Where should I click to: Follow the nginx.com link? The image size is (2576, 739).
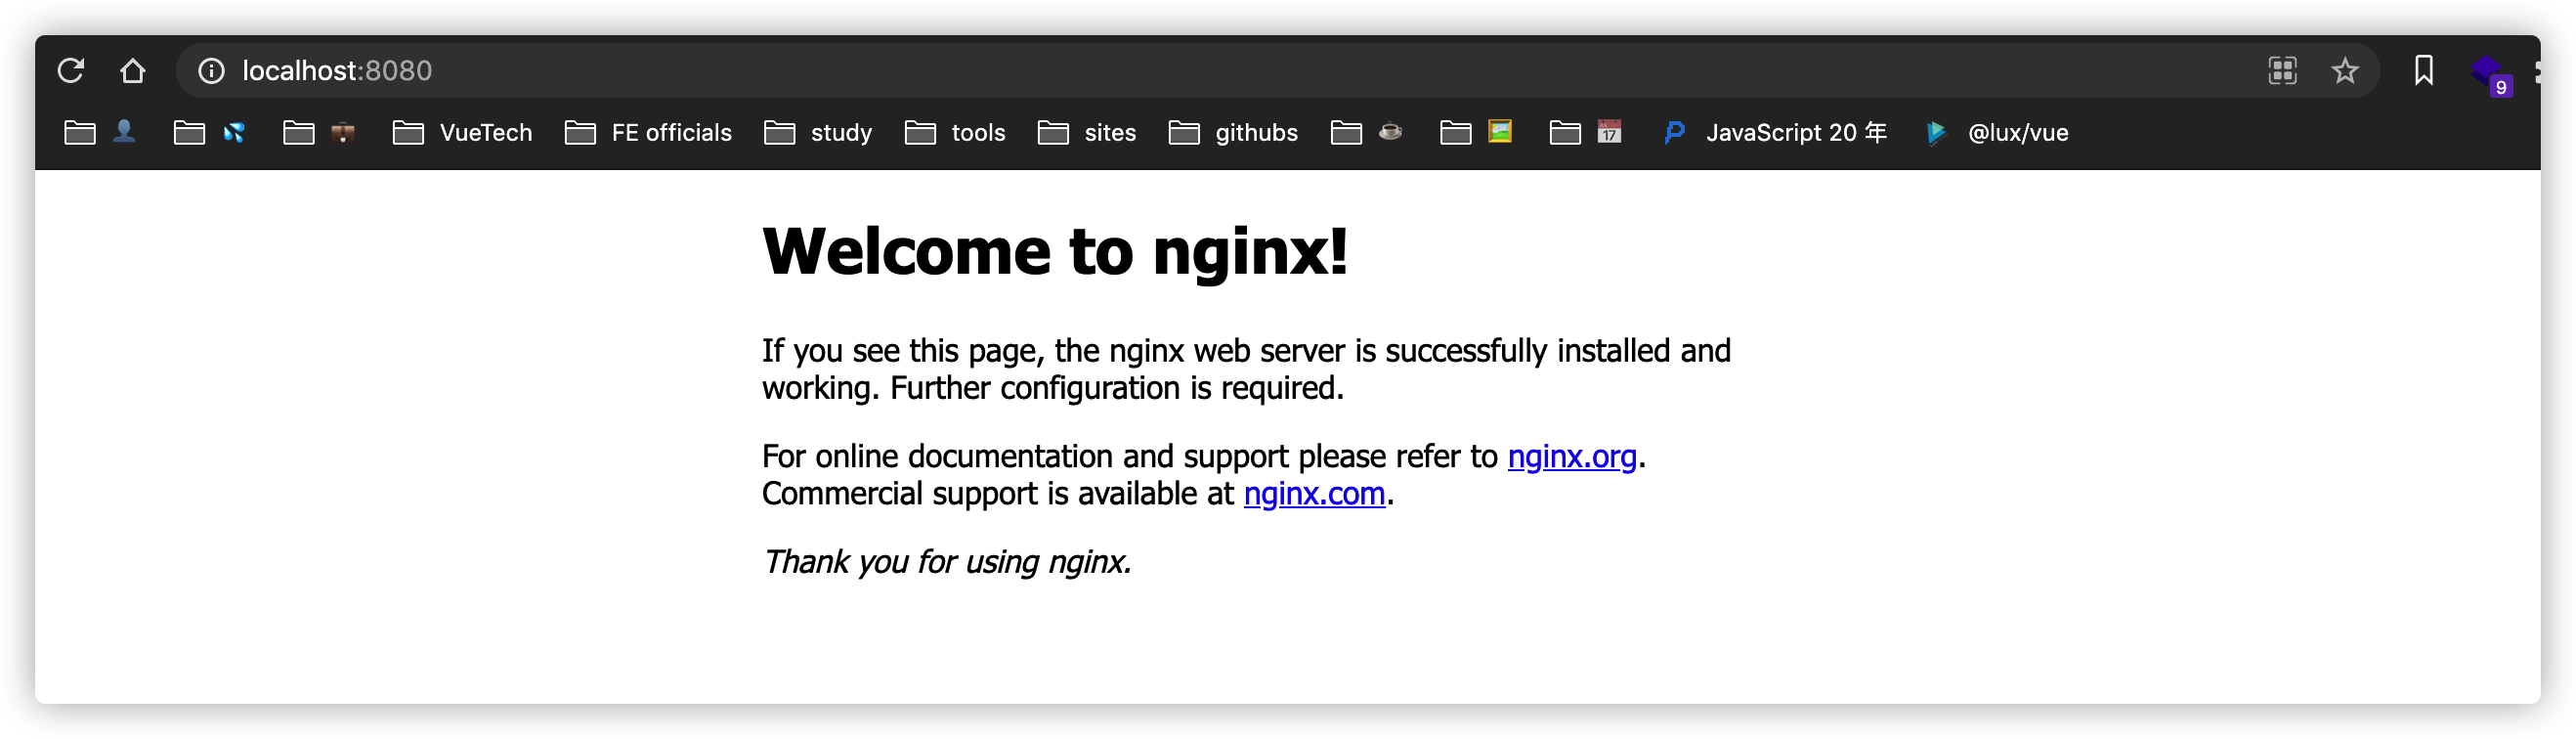pos(1314,494)
